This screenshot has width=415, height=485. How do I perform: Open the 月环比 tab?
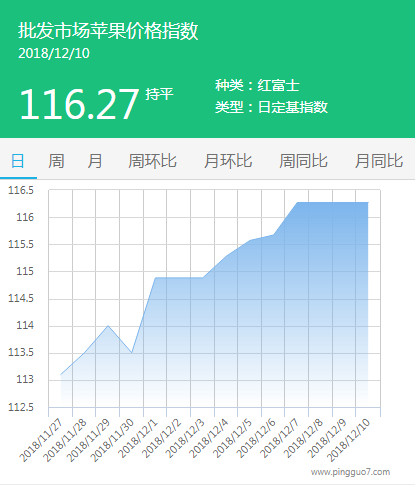click(228, 161)
